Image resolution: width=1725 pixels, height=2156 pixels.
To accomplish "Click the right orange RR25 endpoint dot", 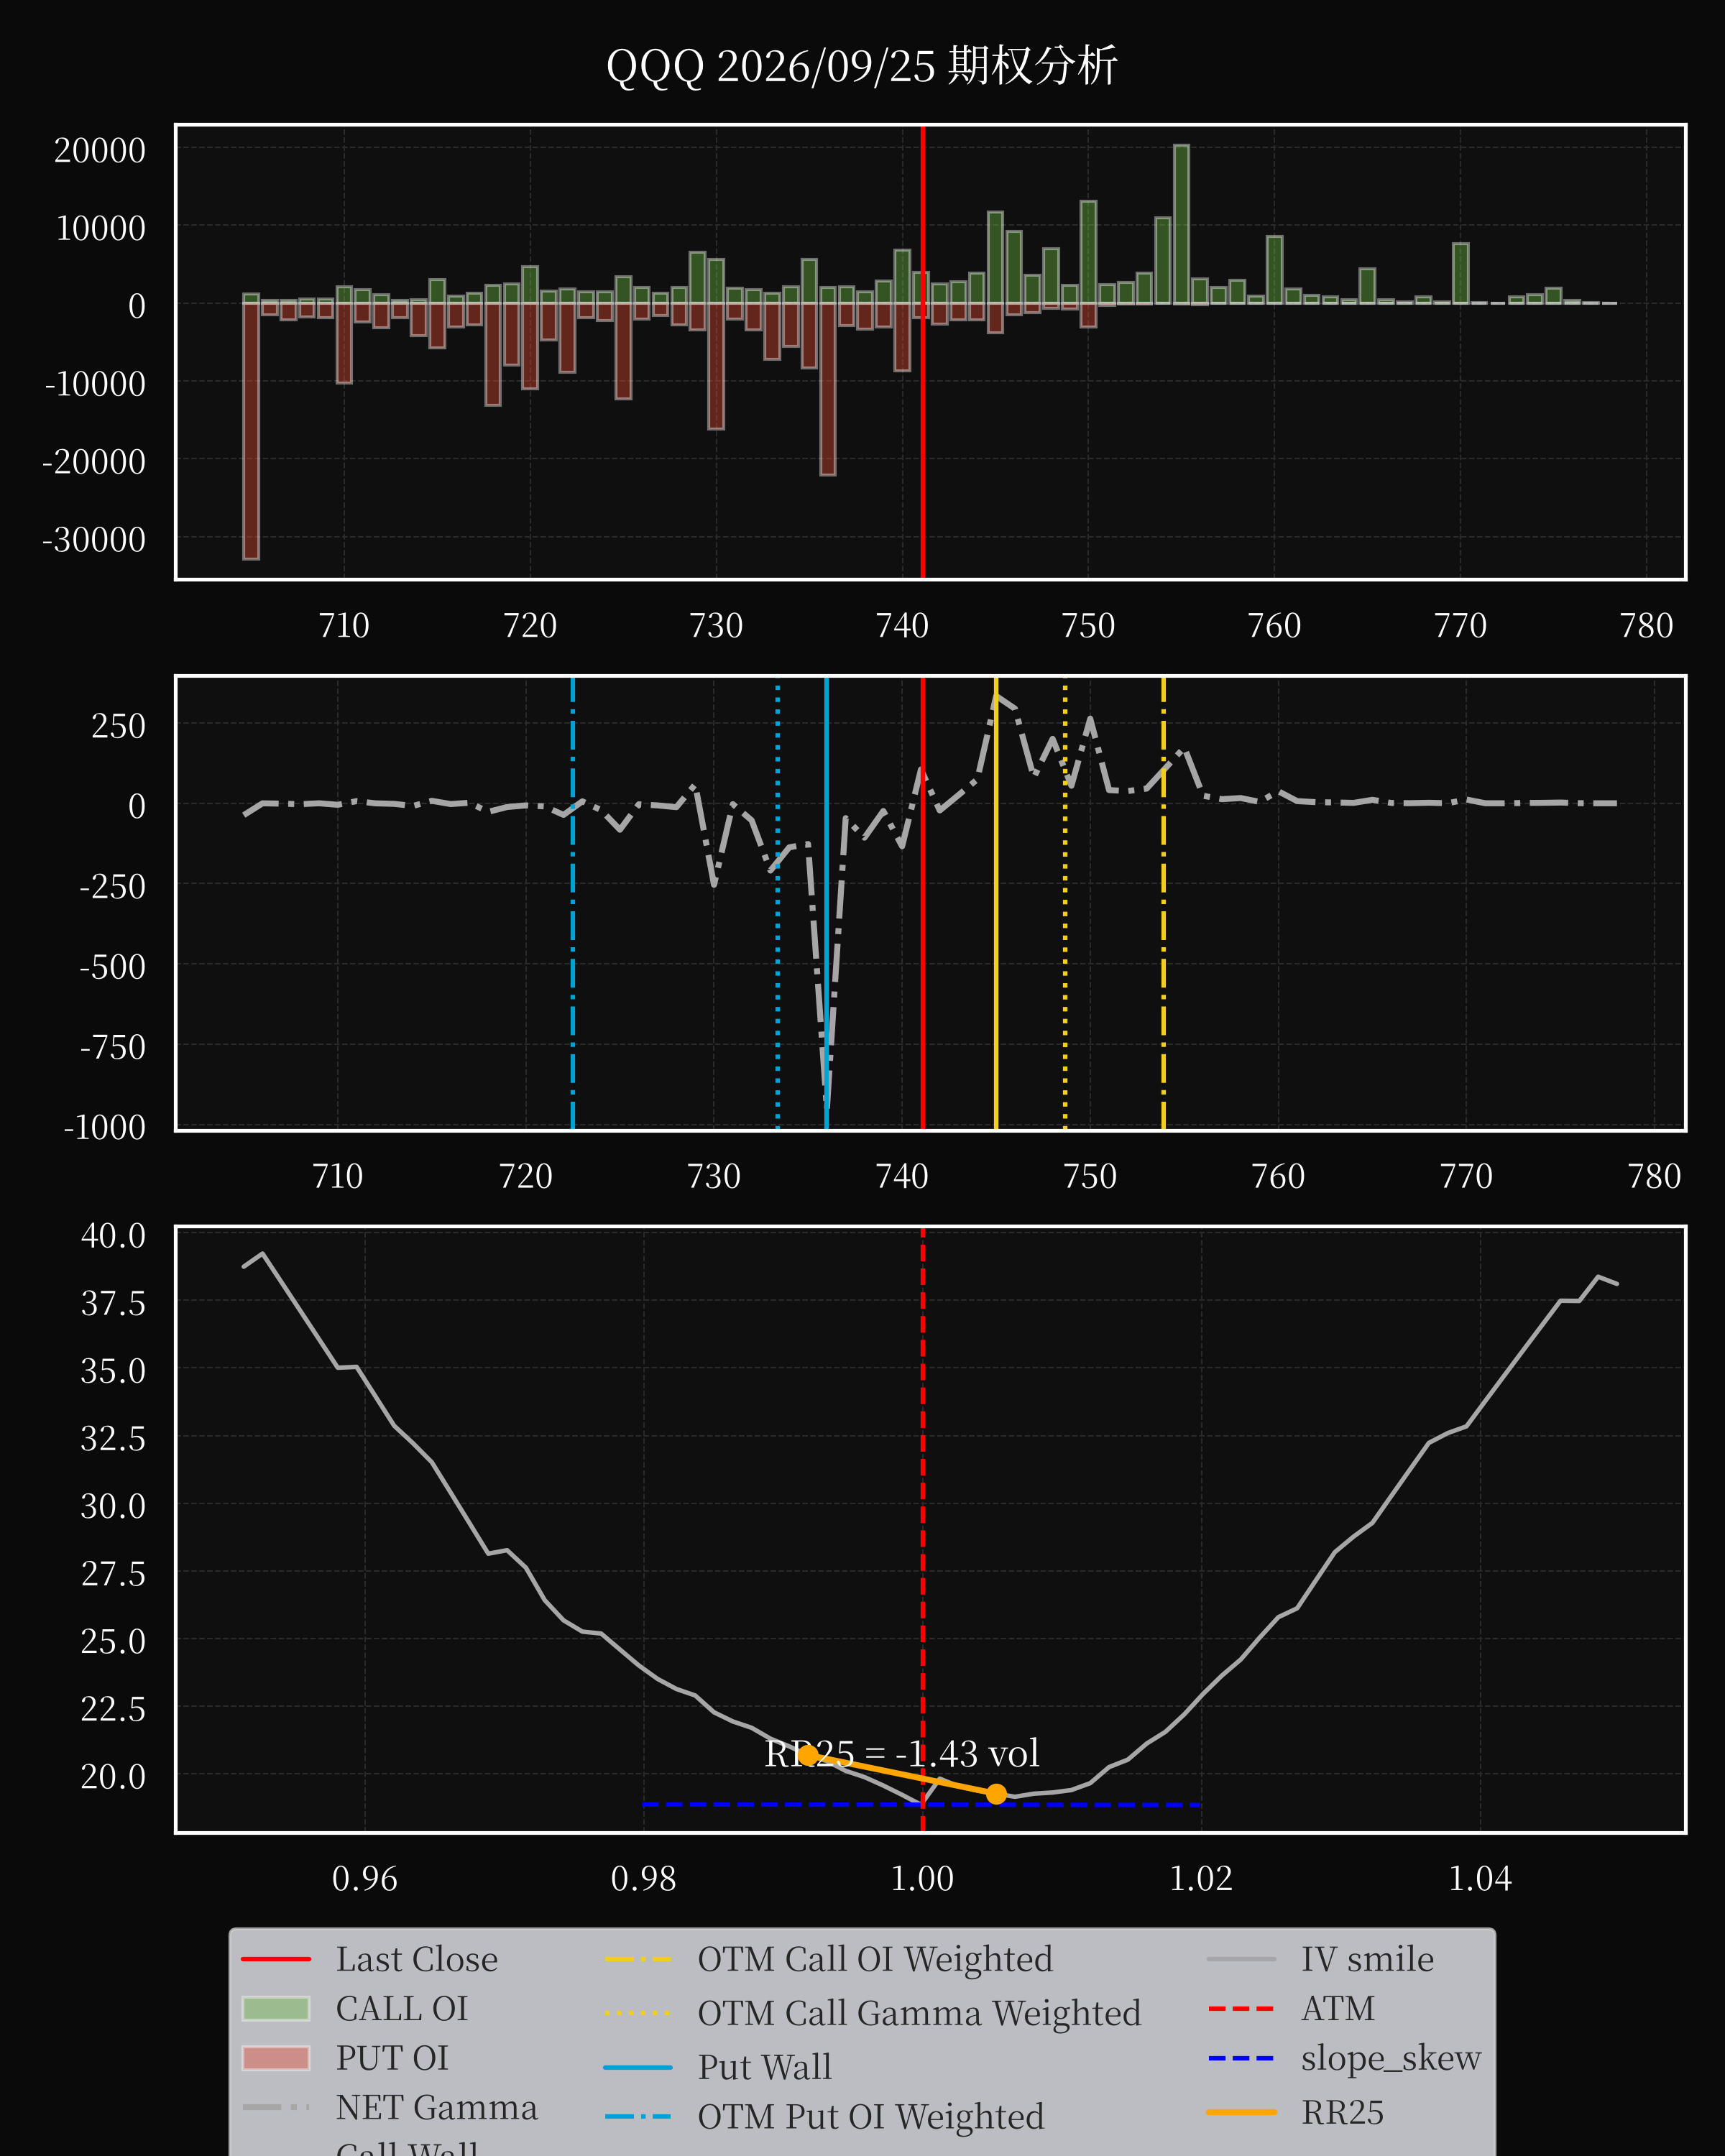I will (x=996, y=1794).
